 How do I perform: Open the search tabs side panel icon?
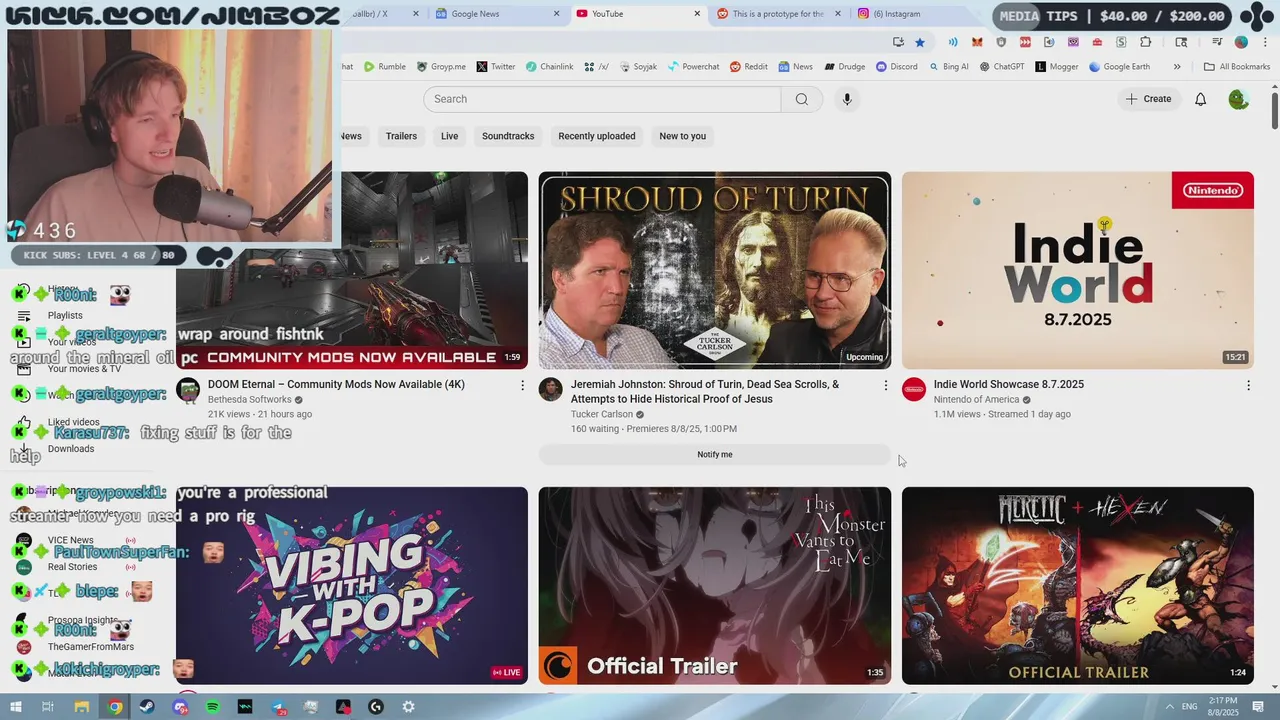tap(1181, 42)
